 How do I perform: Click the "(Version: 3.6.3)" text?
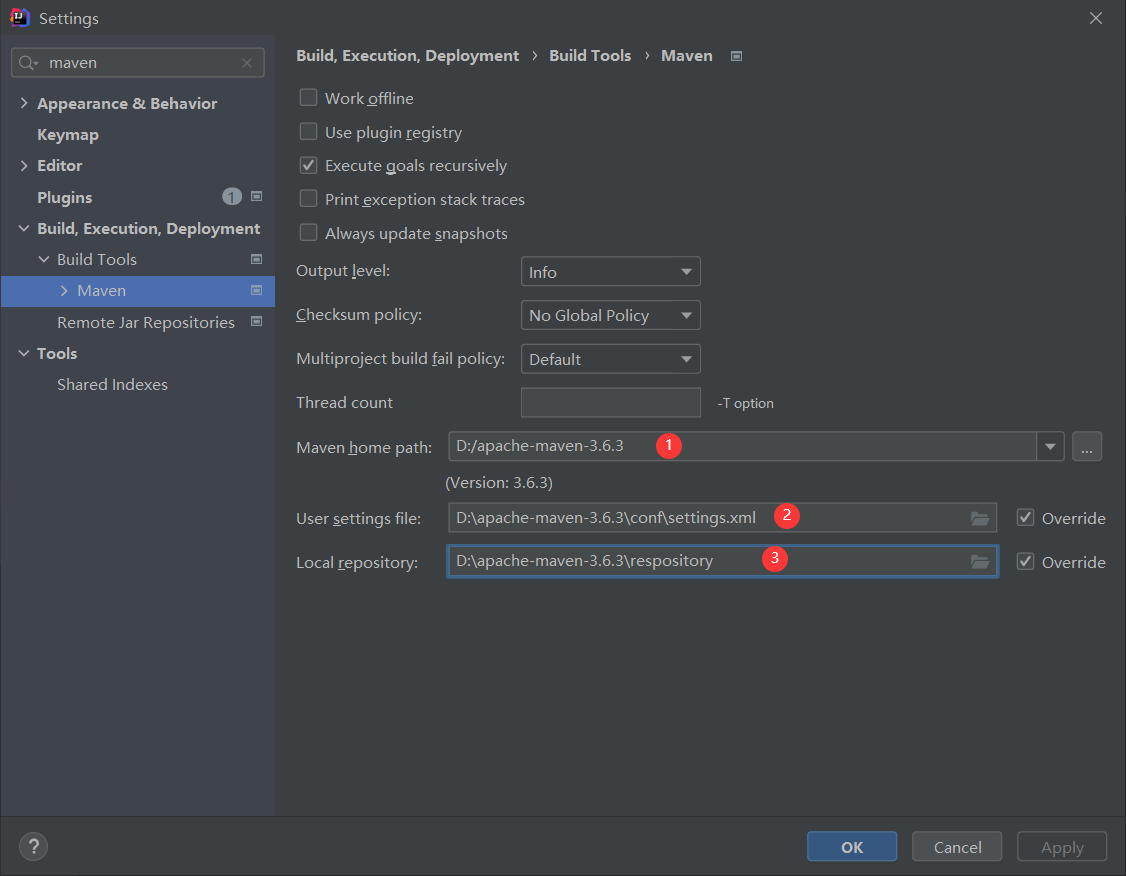click(499, 483)
